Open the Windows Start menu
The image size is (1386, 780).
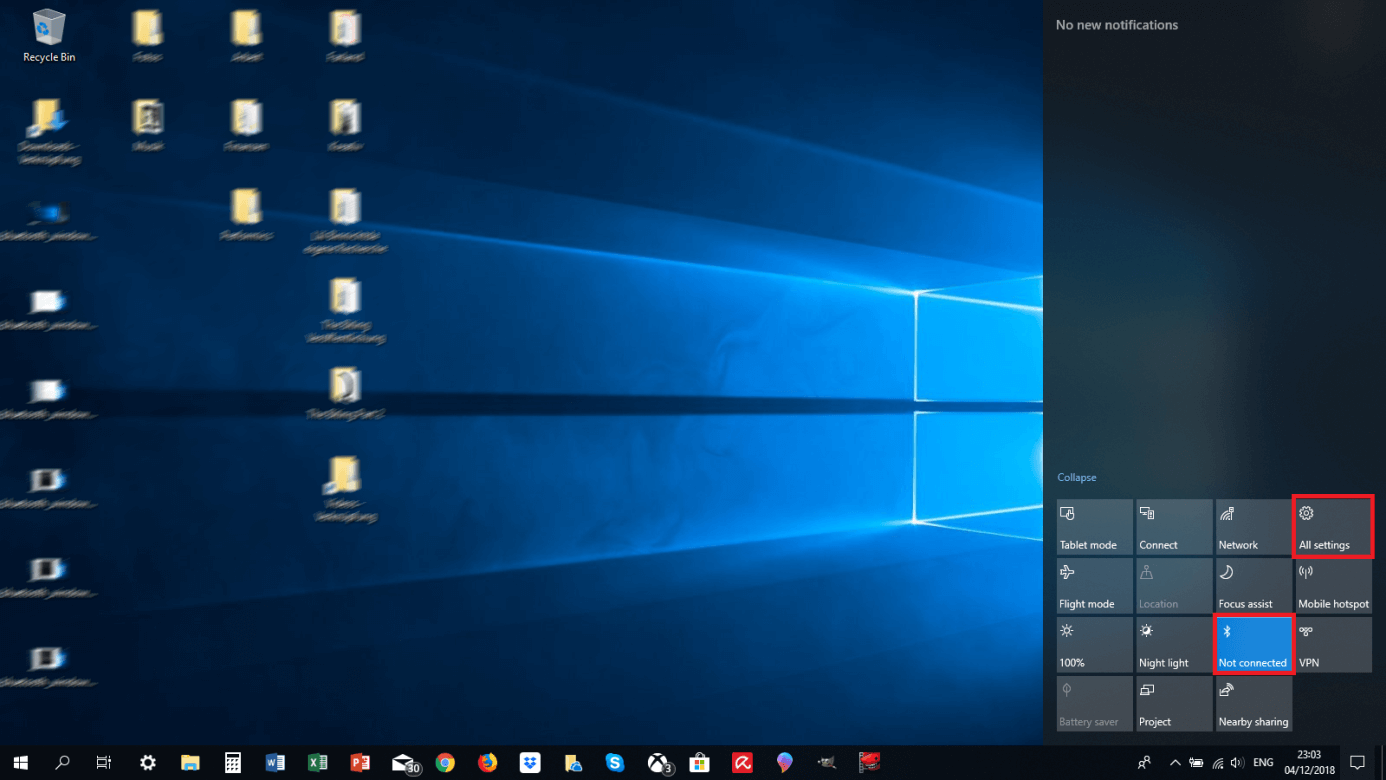pyautogui.click(x=20, y=762)
